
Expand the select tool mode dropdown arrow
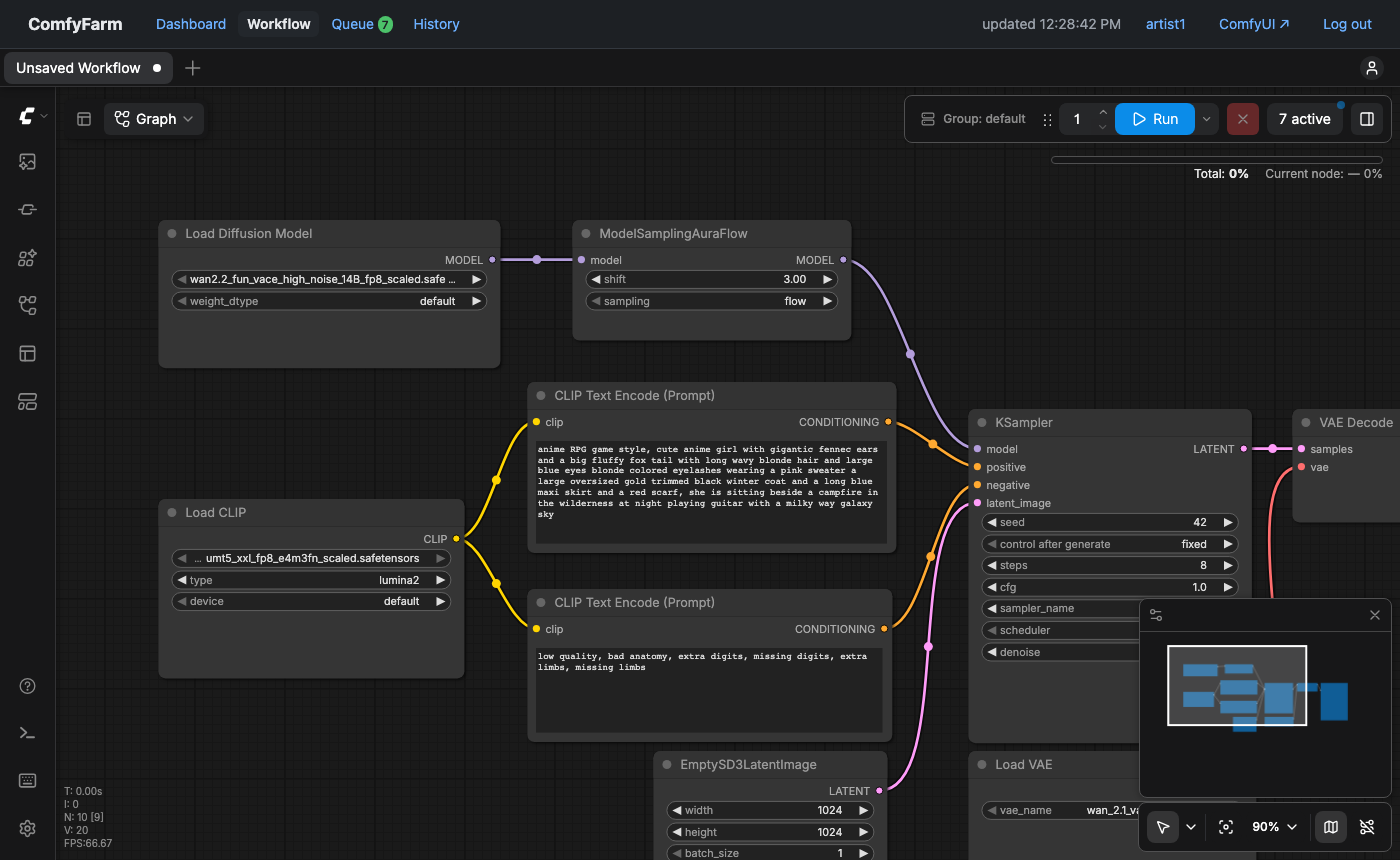pos(1191,827)
